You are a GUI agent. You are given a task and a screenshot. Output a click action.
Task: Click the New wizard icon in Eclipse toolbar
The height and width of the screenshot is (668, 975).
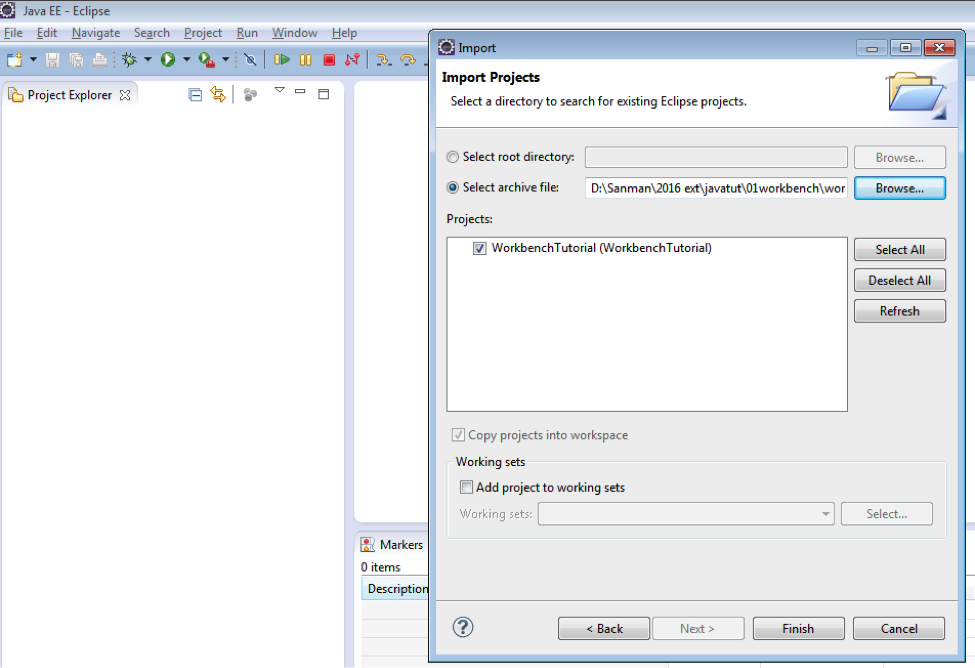point(14,60)
